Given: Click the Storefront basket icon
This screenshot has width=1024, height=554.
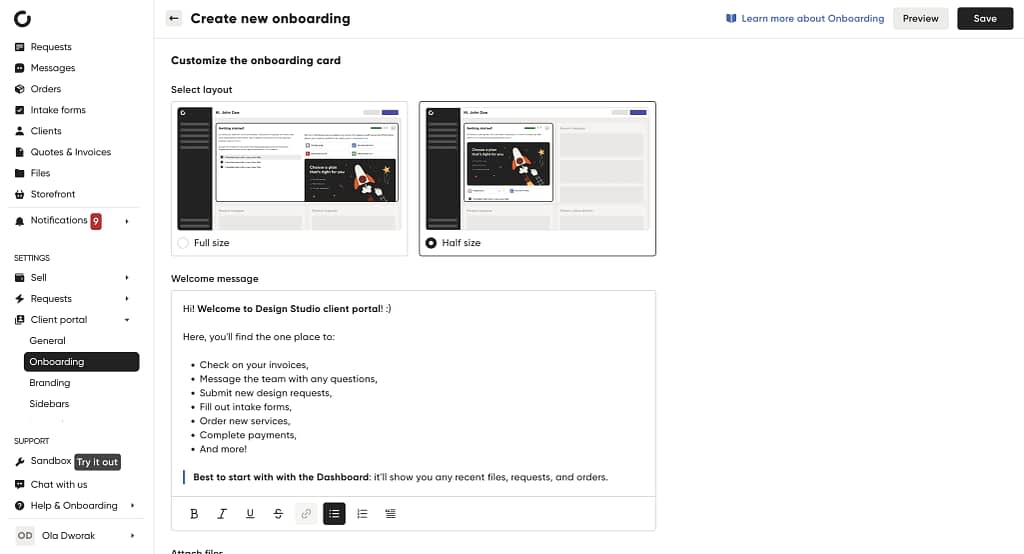Looking at the screenshot, I should 20,194.
